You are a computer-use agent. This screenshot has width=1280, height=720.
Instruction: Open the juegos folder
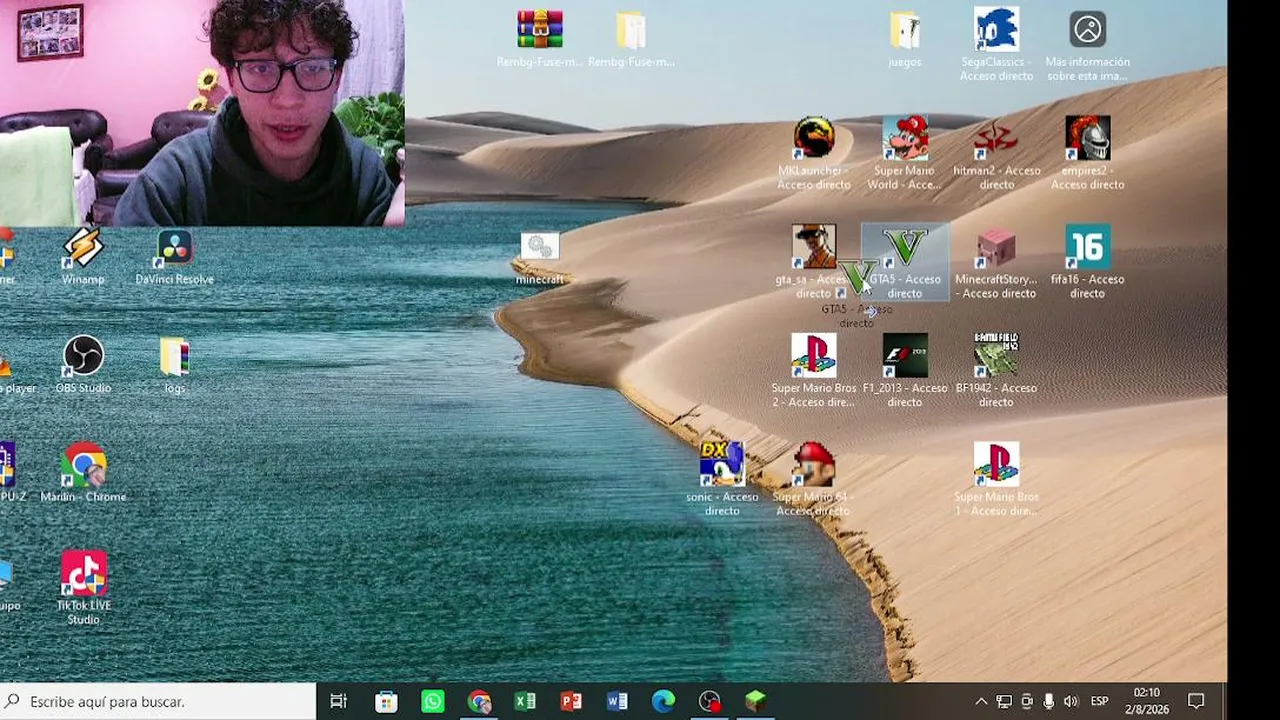click(x=905, y=30)
